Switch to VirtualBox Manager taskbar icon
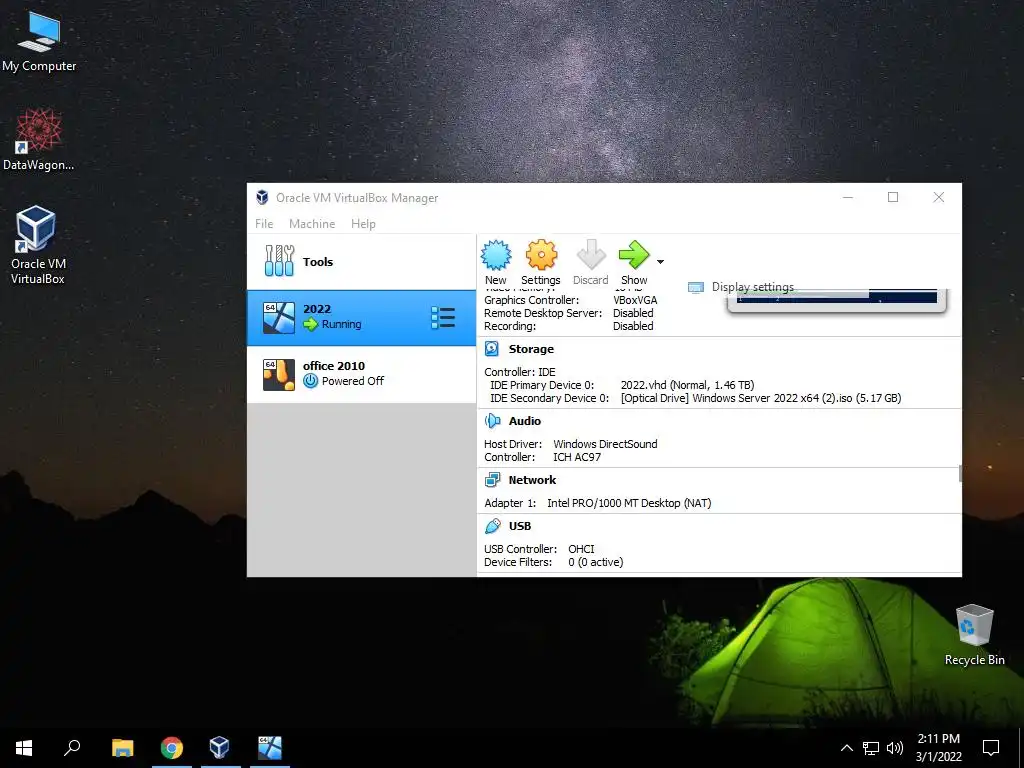This screenshot has width=1024, height=768. [x=219, y=748]
